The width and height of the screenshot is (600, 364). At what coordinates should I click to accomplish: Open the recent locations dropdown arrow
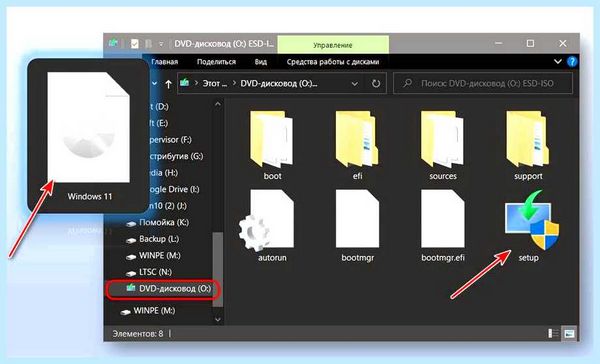pyautogui.click(x=155, y=83)
